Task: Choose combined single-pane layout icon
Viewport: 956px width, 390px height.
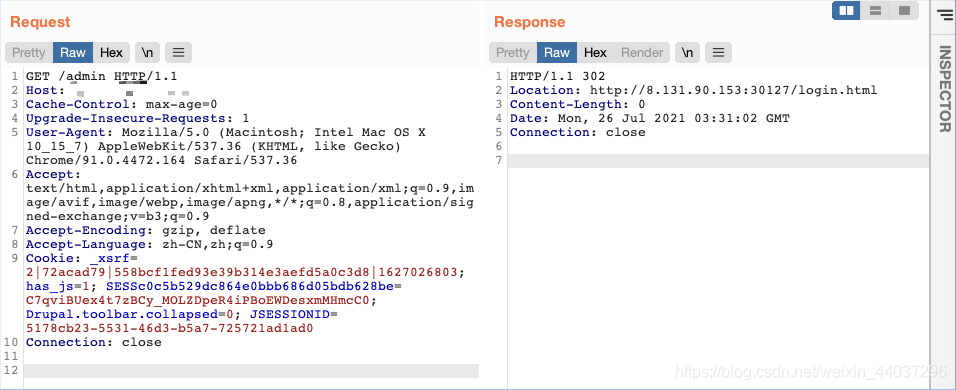Action: [x=904, y=10]
